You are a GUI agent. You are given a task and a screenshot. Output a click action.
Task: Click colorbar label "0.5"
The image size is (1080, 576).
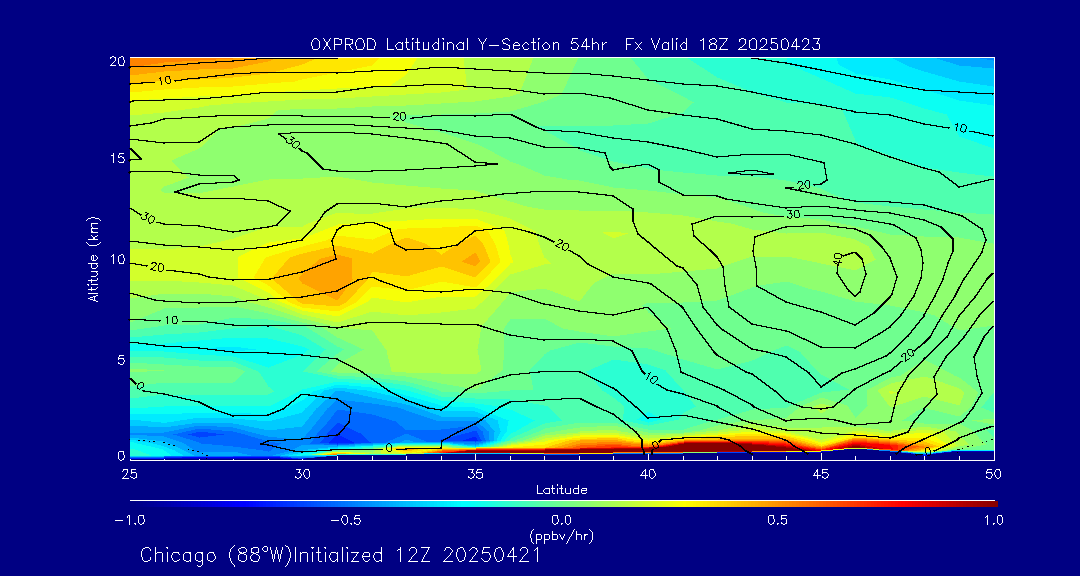click(x=778, y=520)
